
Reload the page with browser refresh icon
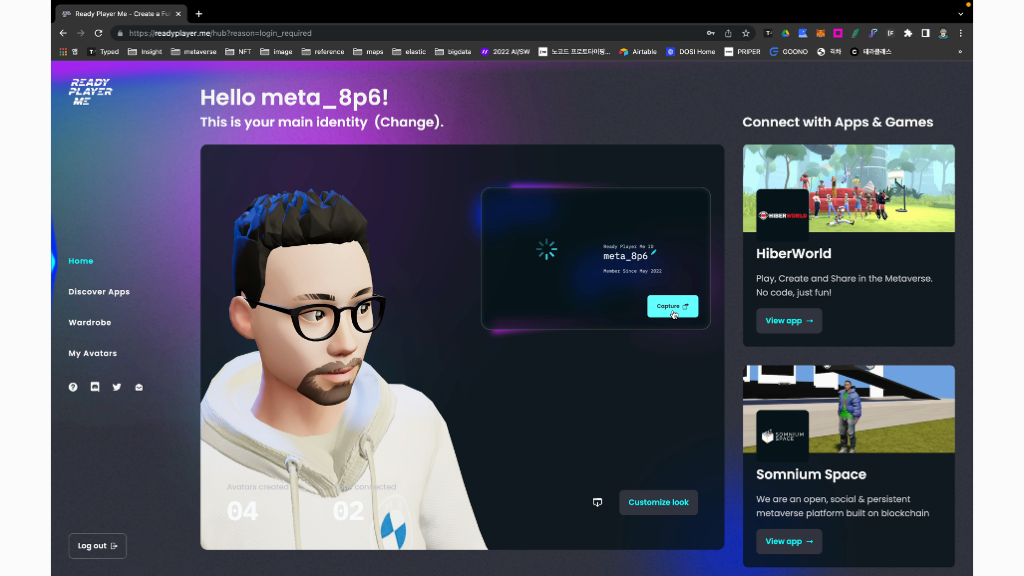pos(98,33)
